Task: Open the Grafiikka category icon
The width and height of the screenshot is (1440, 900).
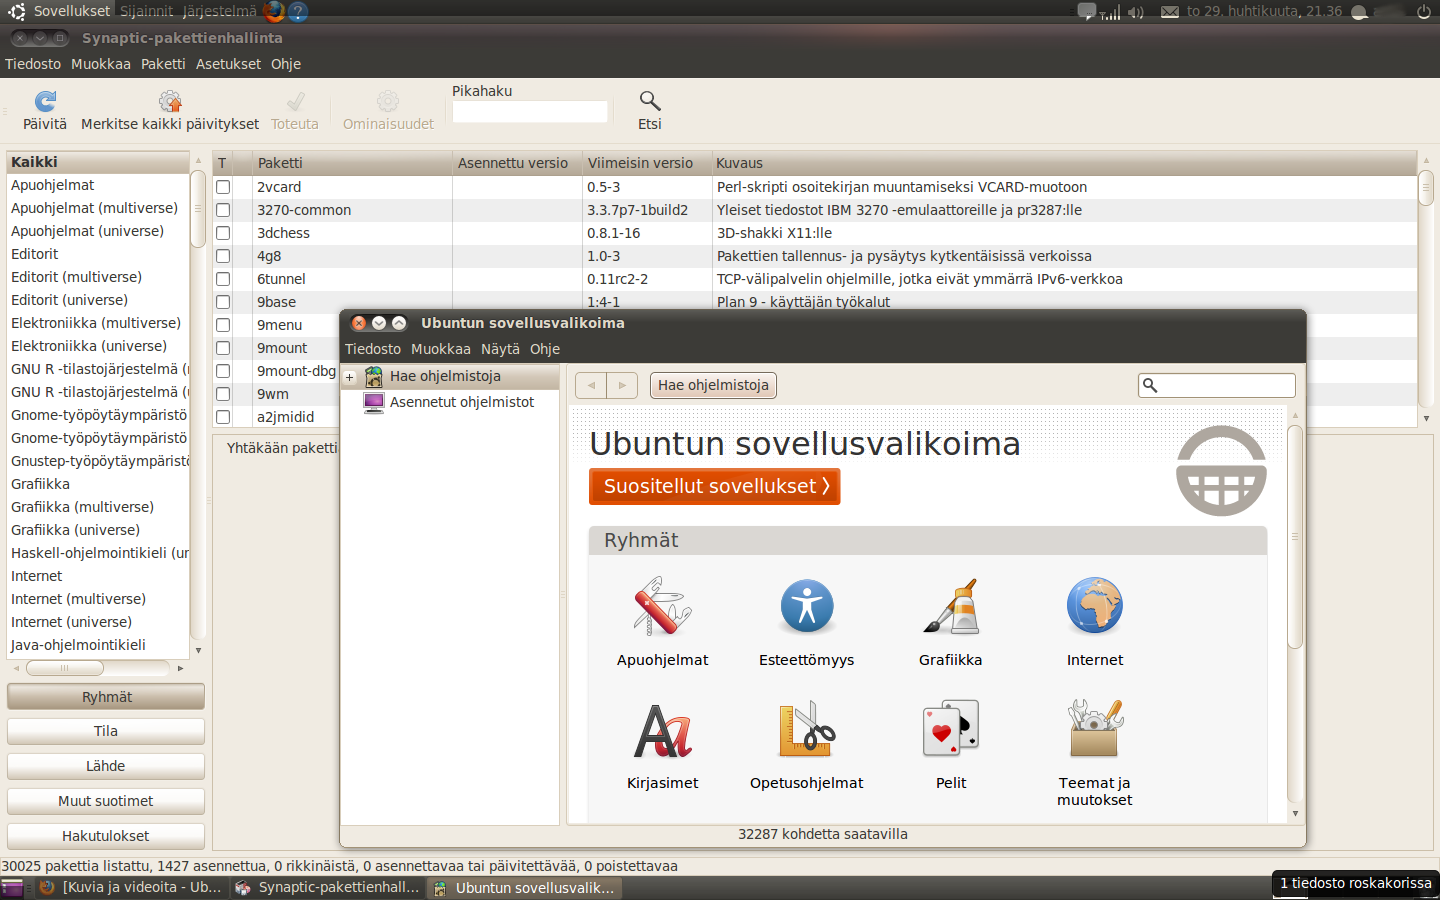Action: tap(950, 607)
